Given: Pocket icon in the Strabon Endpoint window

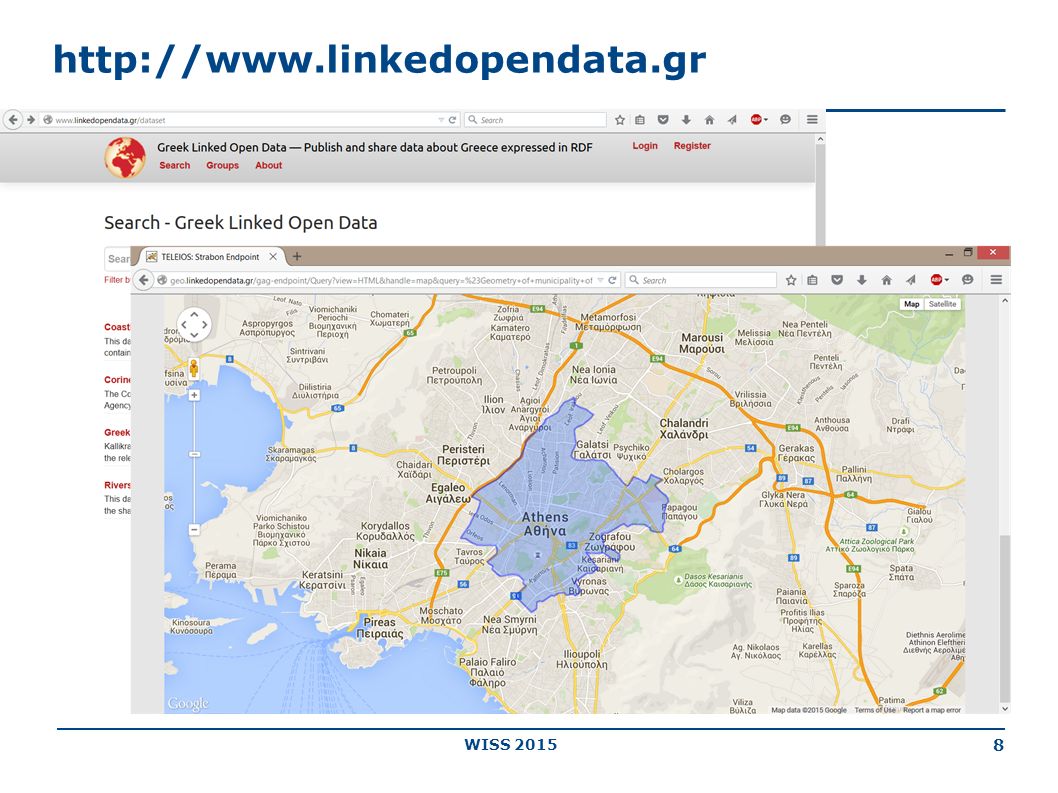Looking at the screenshot, I should [x=837, y=280].
